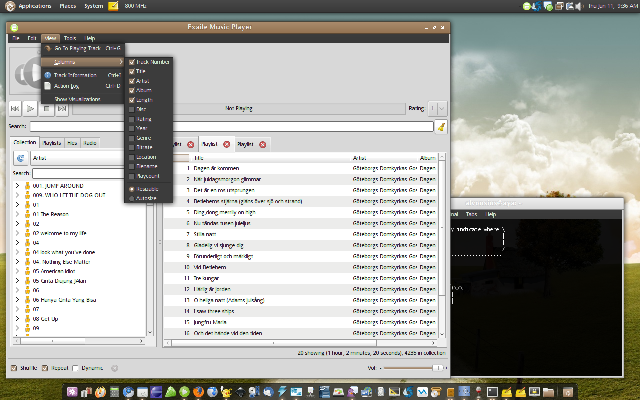
Task: Open the calculator icon in the dock
Action: [114, 392]
